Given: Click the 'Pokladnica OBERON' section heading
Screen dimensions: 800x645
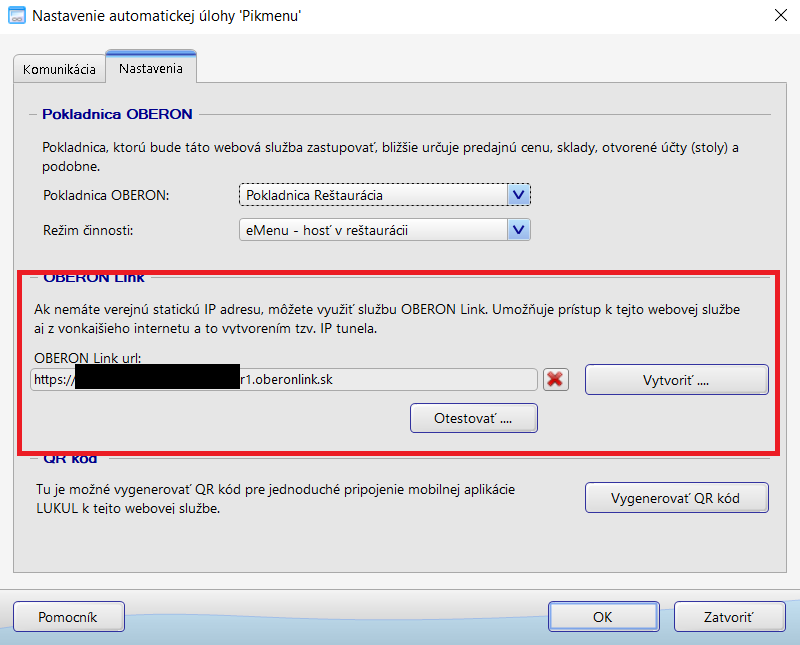Looking at the screenshot, I should tap(117, 114).
